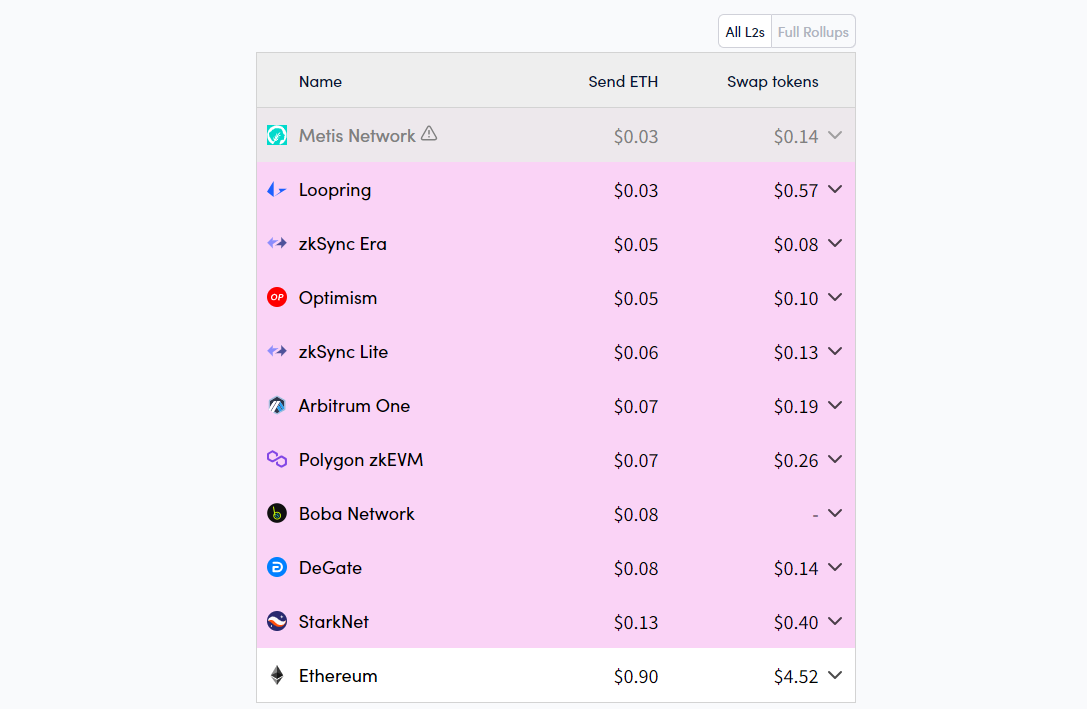This screenshot has width=1087, height=709.
Task: Click the Loopring logo icon
Action: click(277, 189)
